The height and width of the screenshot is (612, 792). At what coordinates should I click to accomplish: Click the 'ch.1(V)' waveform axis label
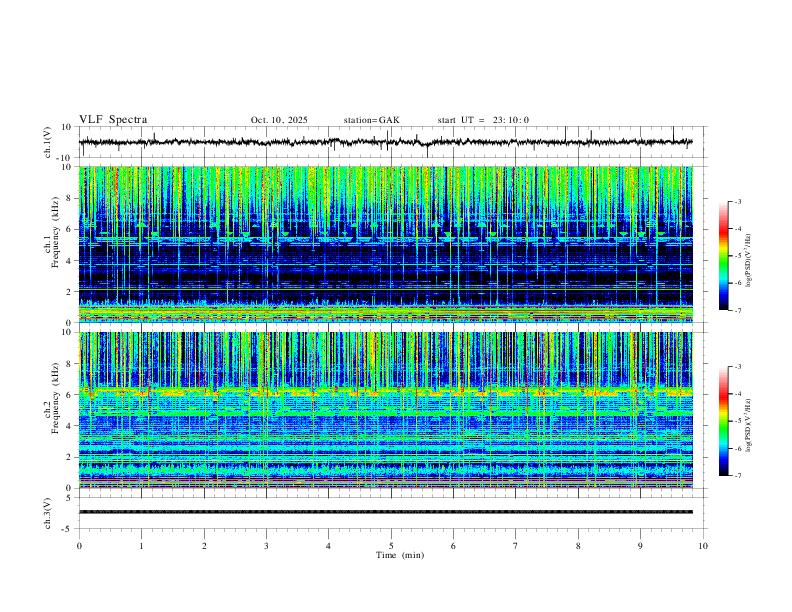point(48,142)
